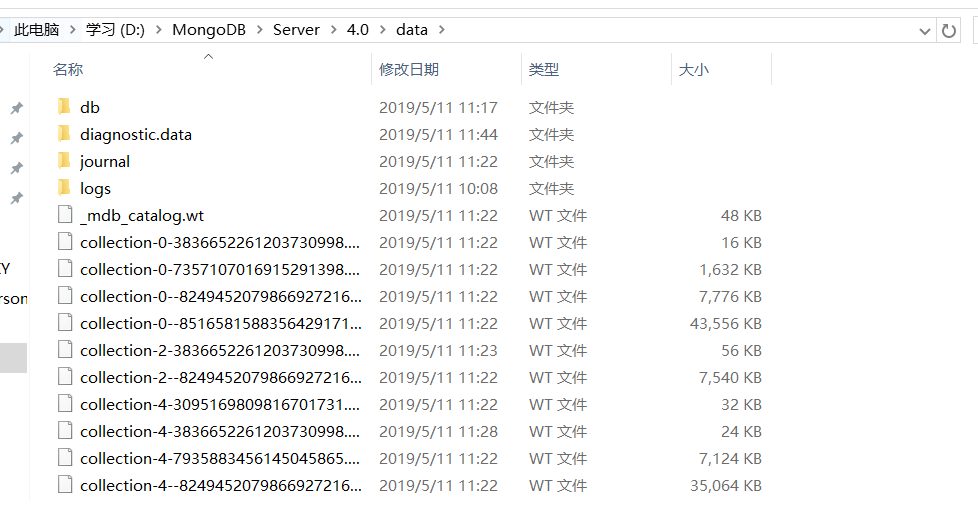The width and height of the screenshot is (978, 509).
Task: Click the 35,064 KB size cell
Action: pyautogui.click(x=725, y=485)
